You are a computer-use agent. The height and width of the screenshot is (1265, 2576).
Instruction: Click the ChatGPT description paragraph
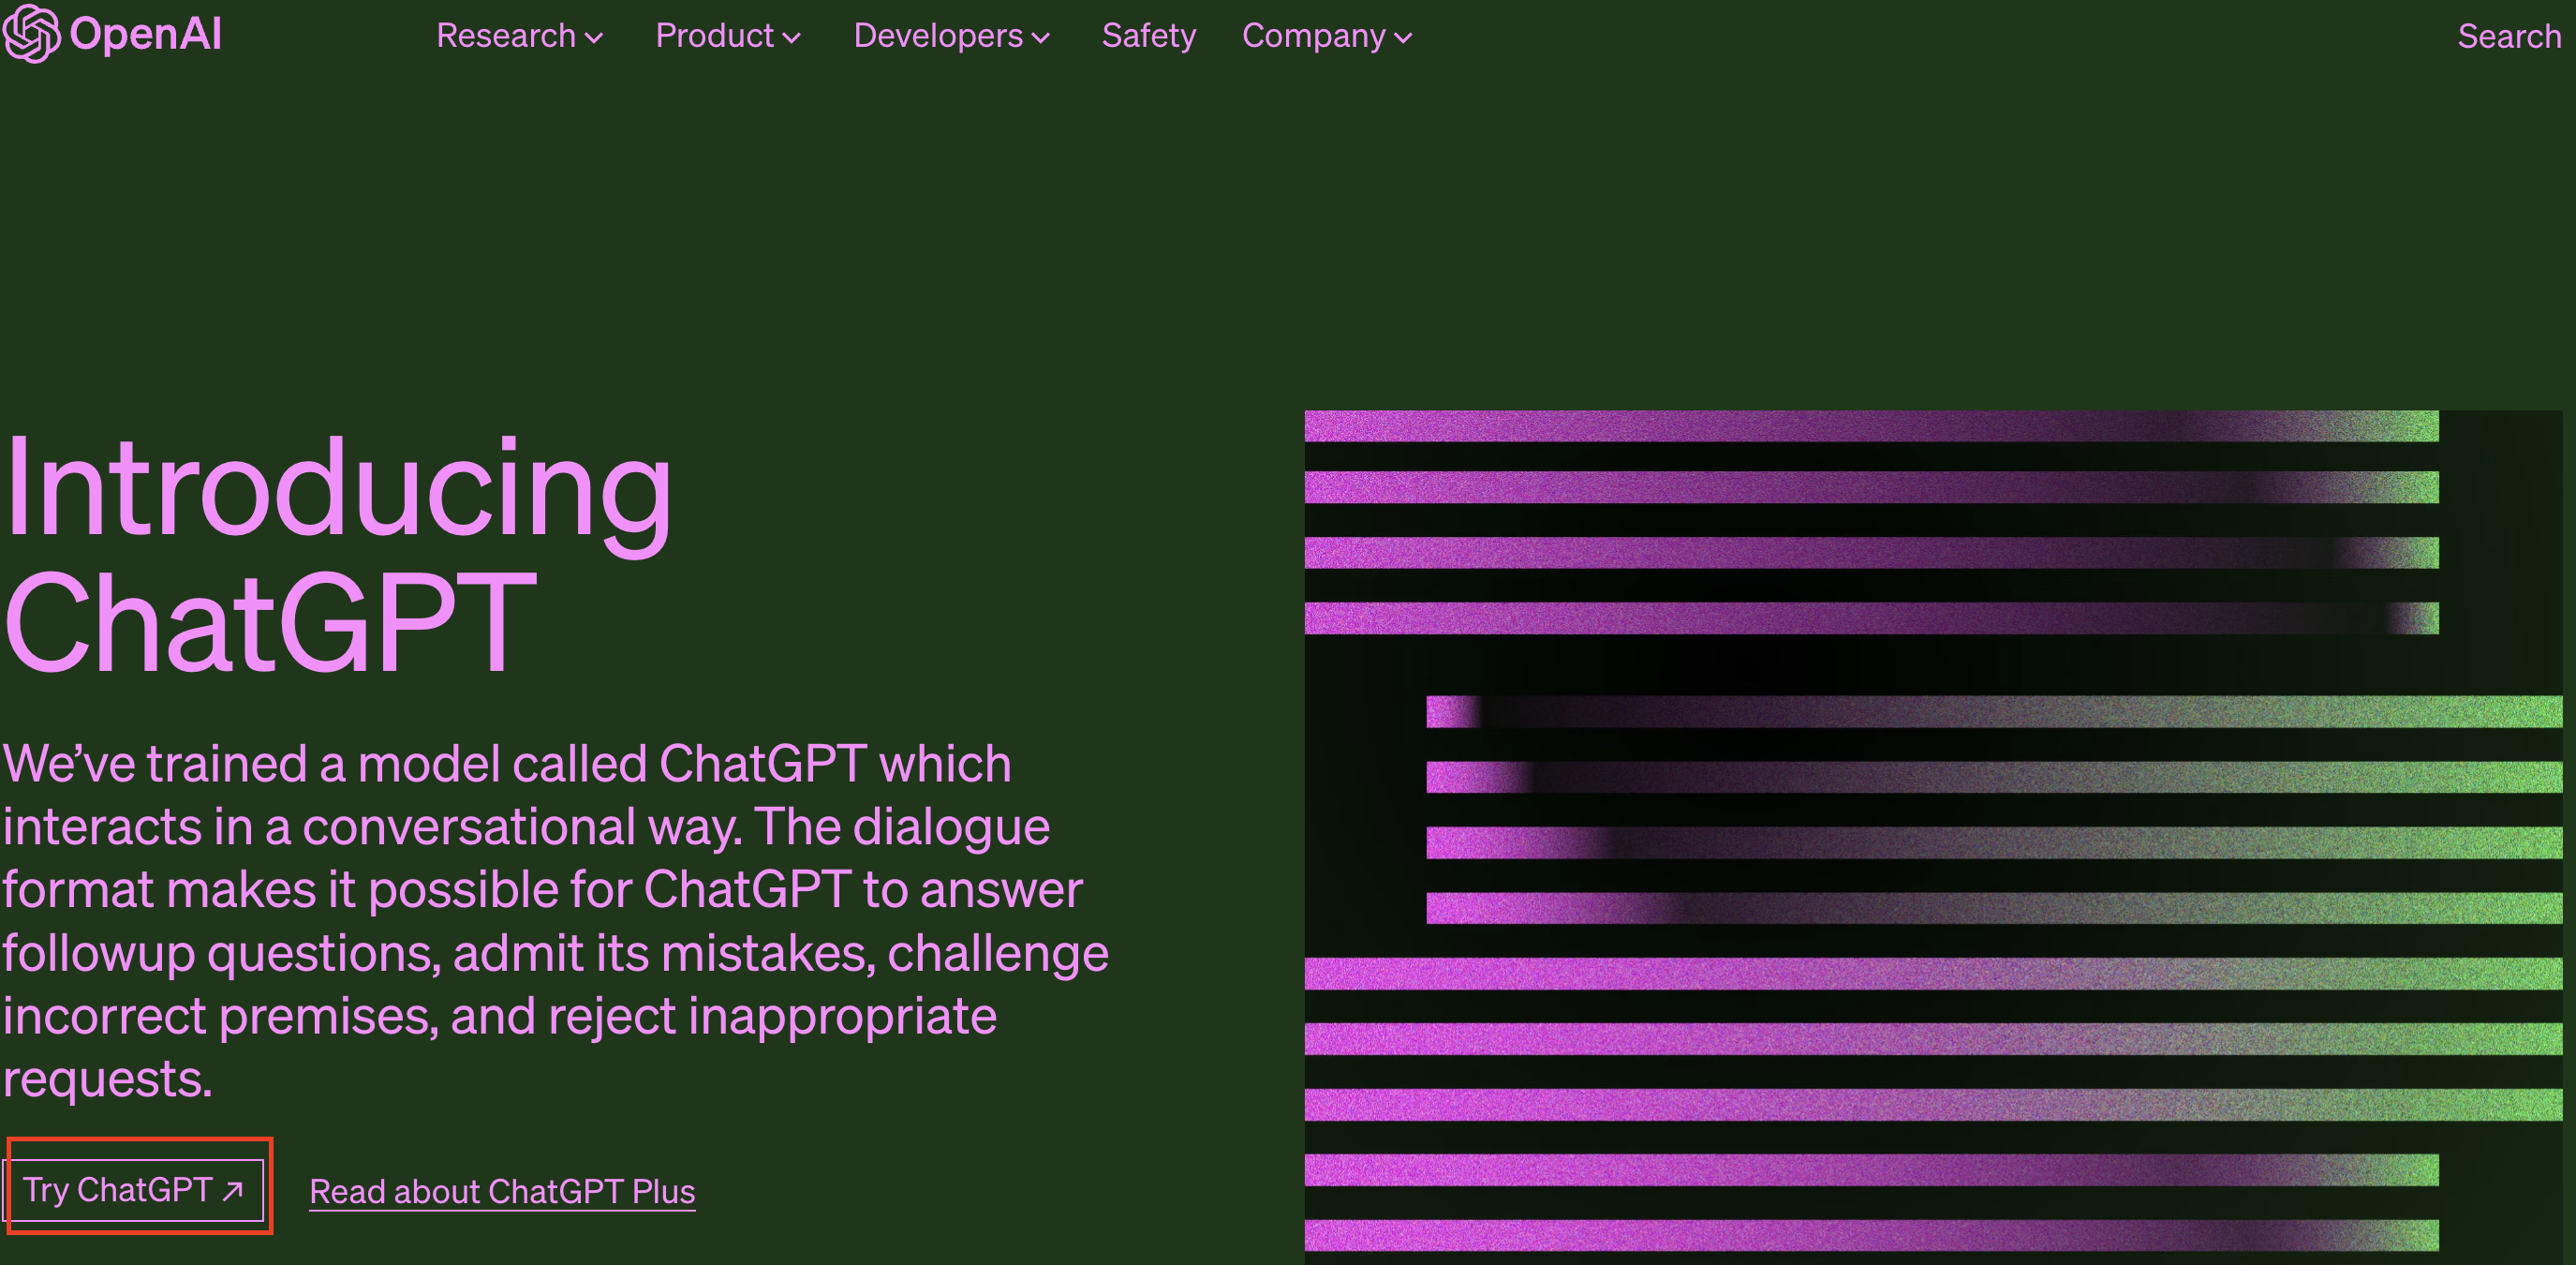point(555,890)
